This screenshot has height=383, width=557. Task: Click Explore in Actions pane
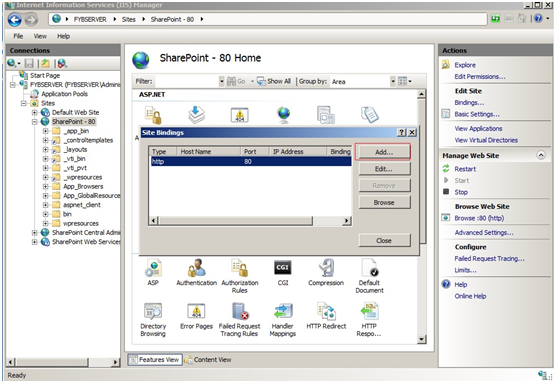[x=465, y=65]
